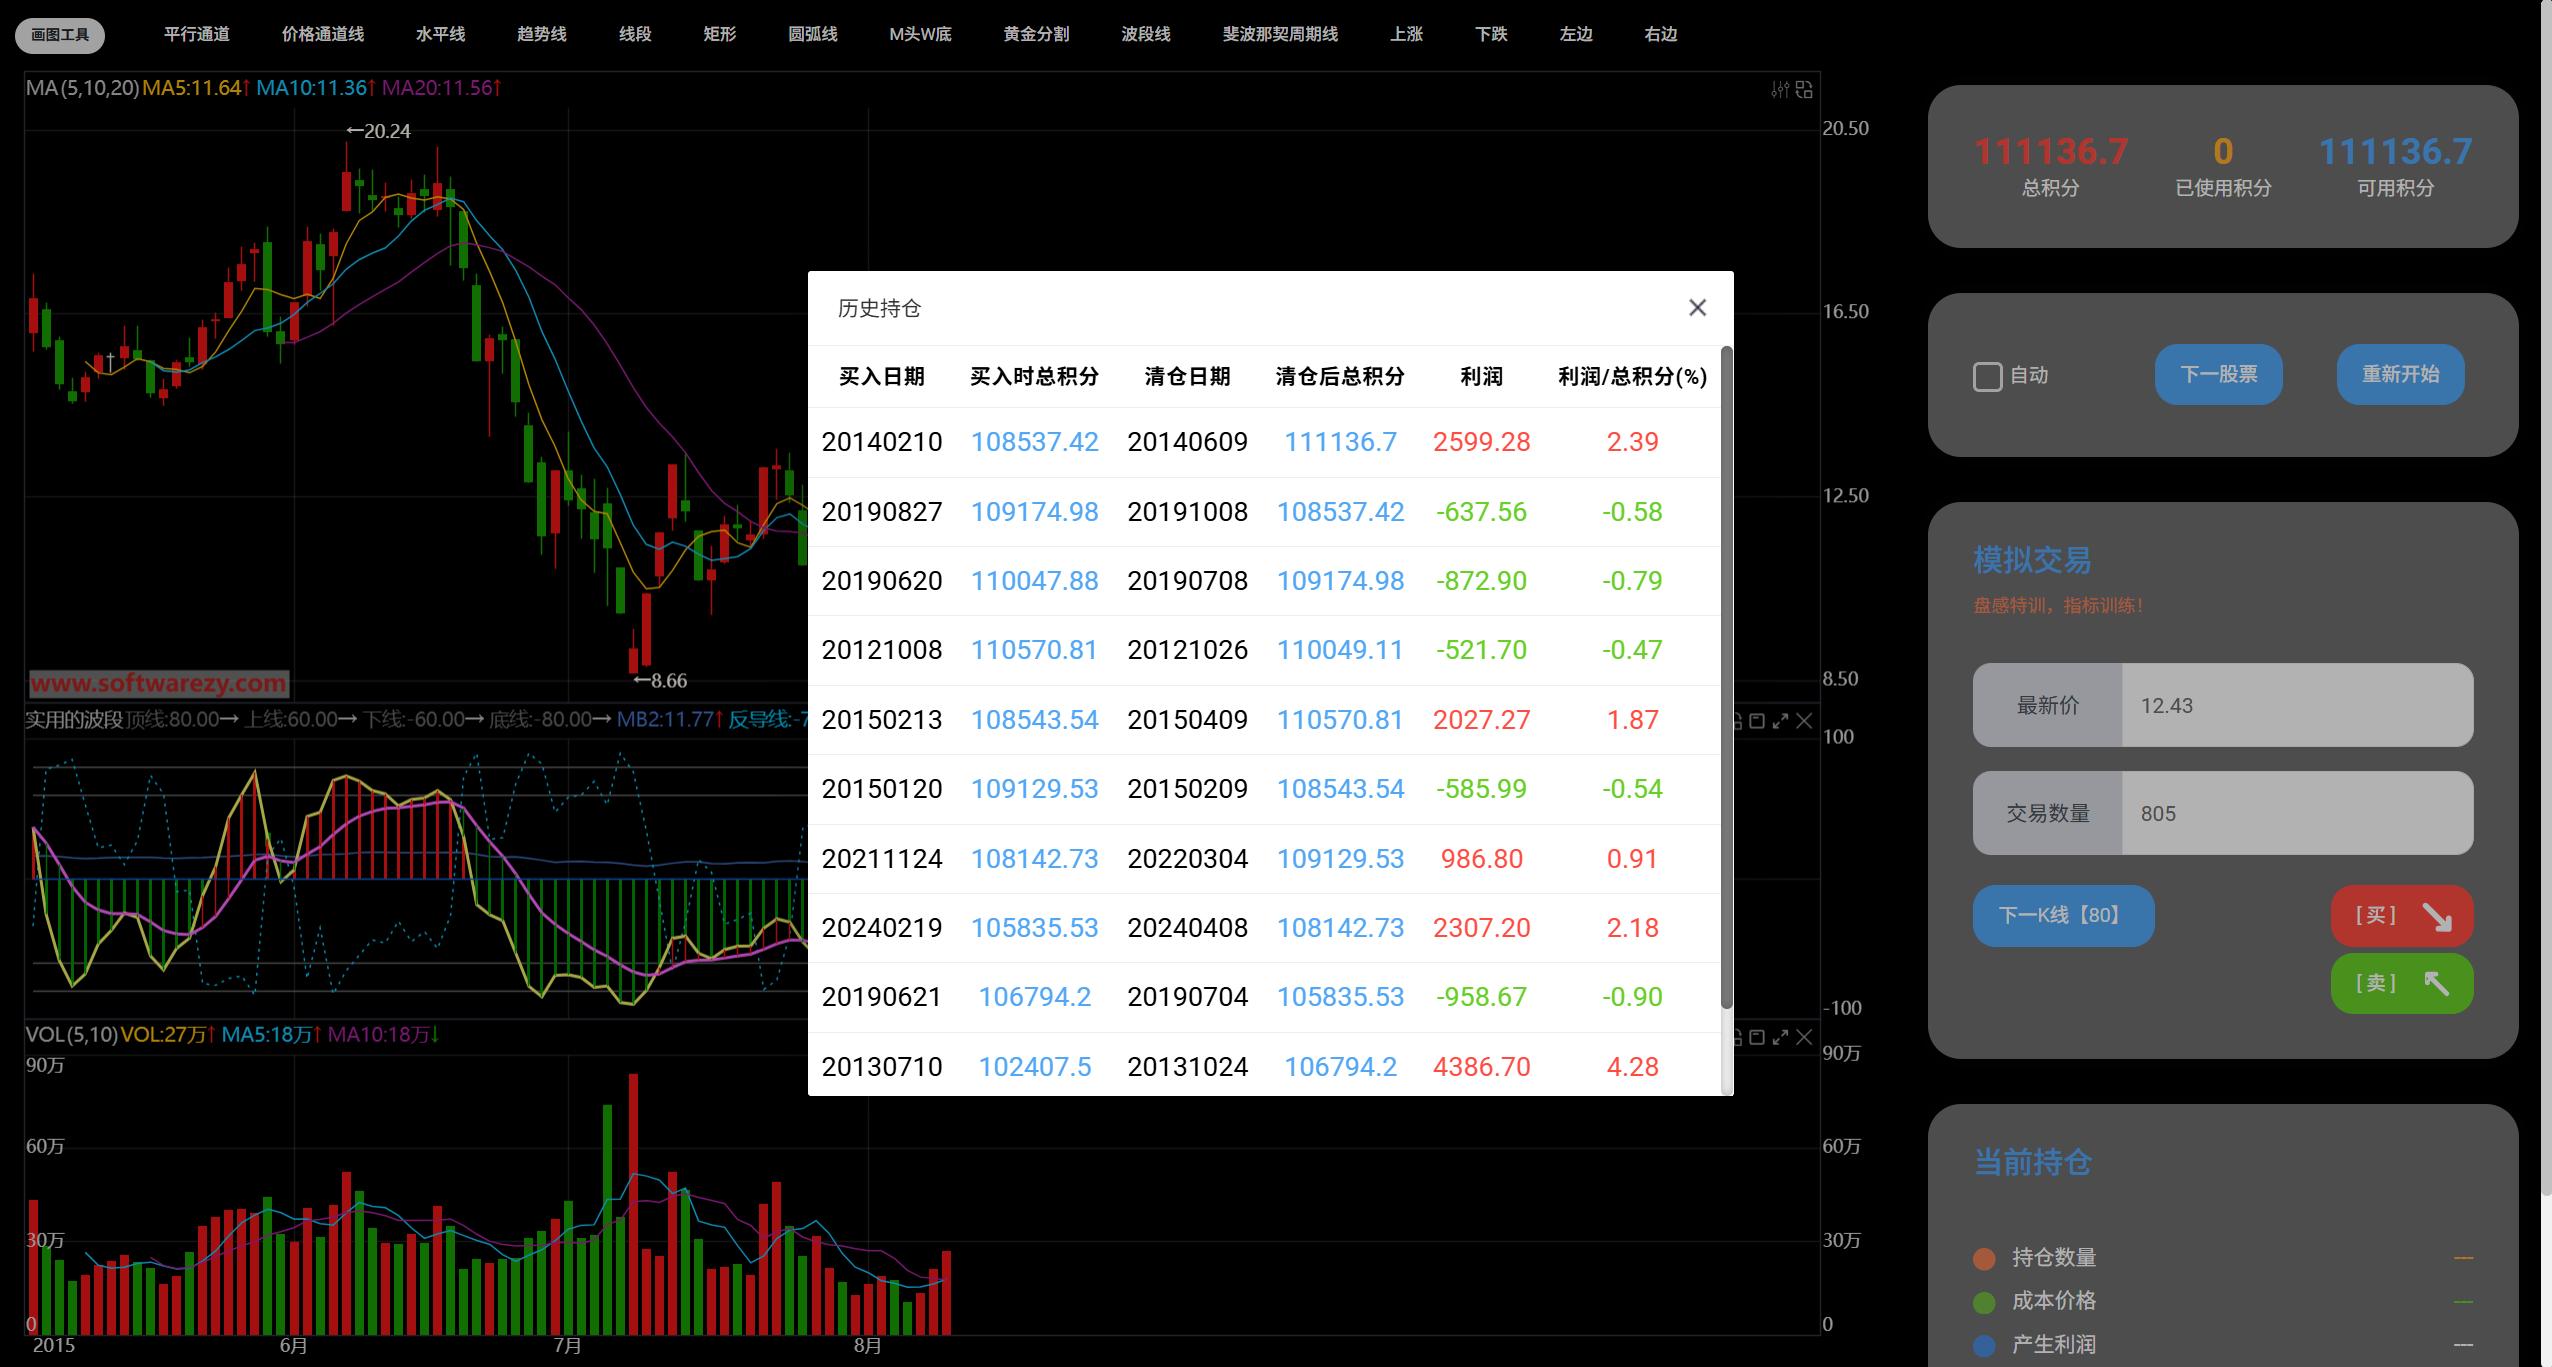This screenshot has width=2552, height=1367.
Task: Select buy date 20211124 row
Action: pyautogui.click(x=882, y=859)
